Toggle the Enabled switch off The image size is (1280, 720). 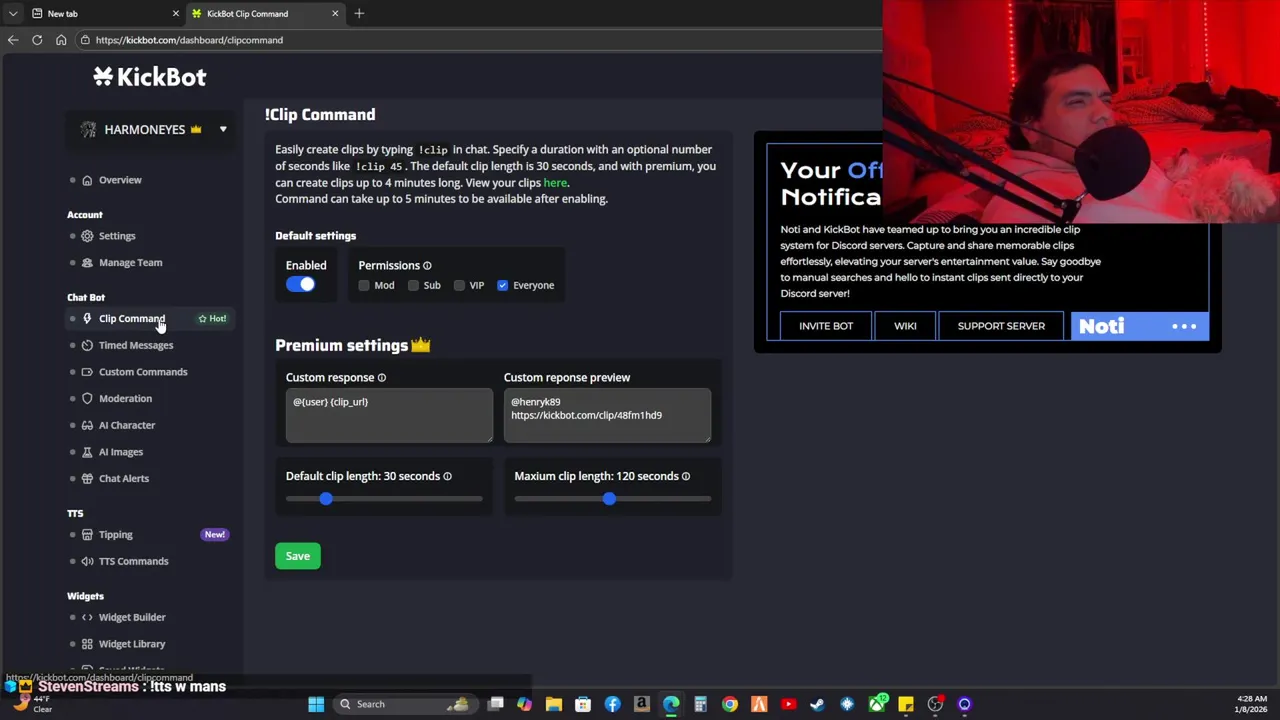[300, 285]
